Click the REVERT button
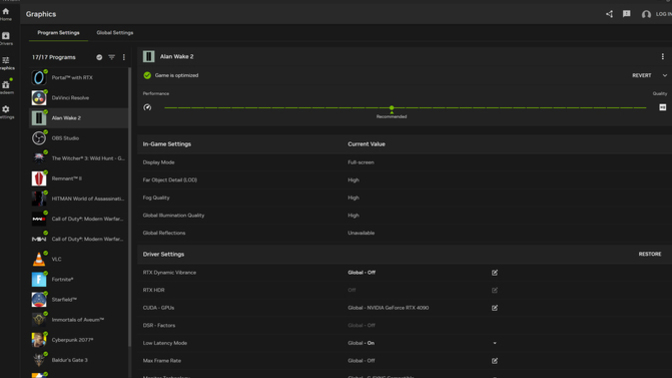 point(642,75)
